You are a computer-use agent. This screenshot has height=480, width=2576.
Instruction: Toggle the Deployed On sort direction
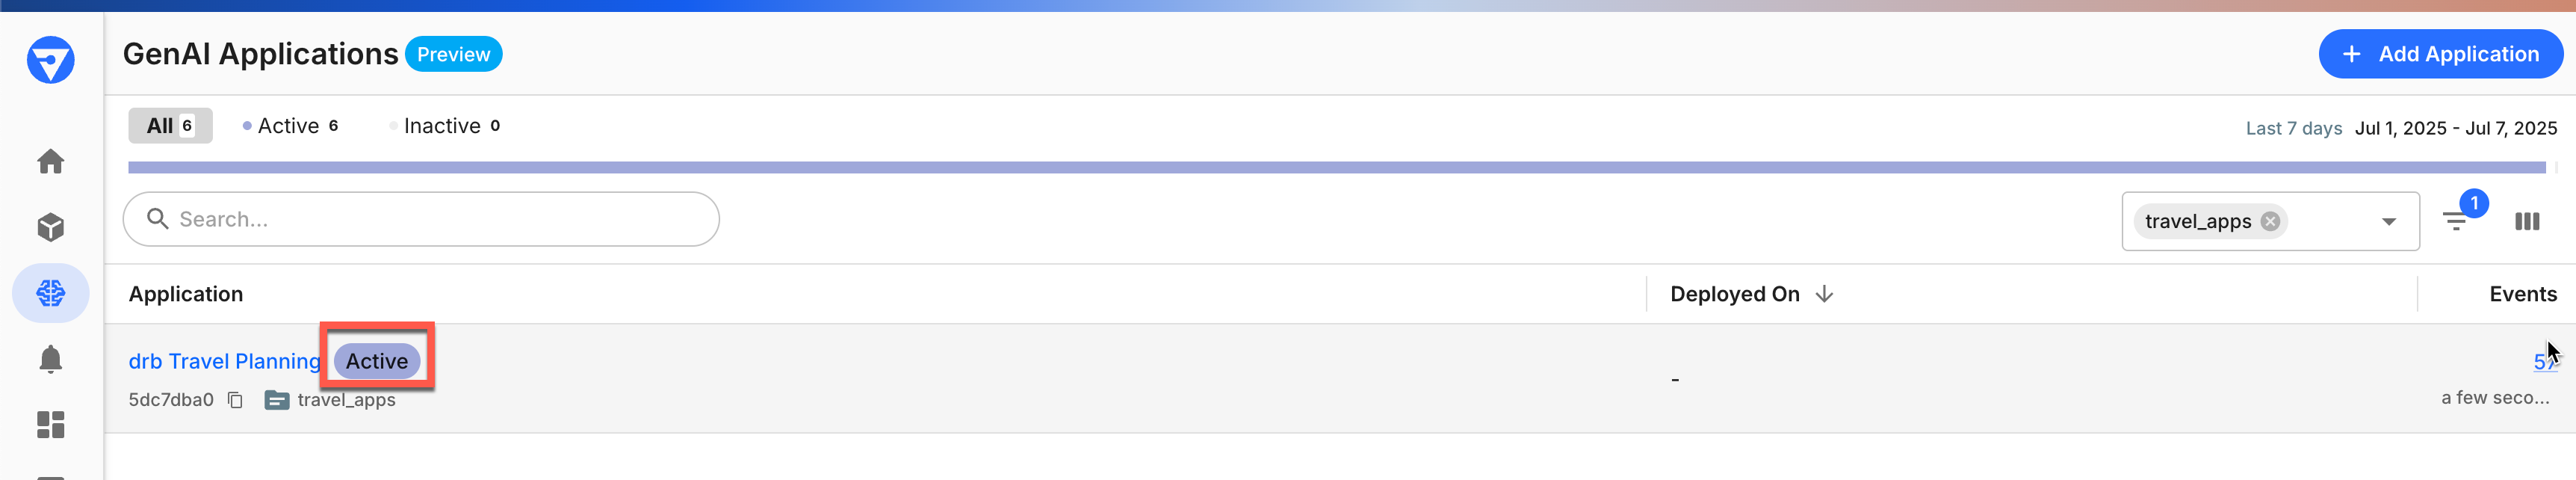[1824, 294]
